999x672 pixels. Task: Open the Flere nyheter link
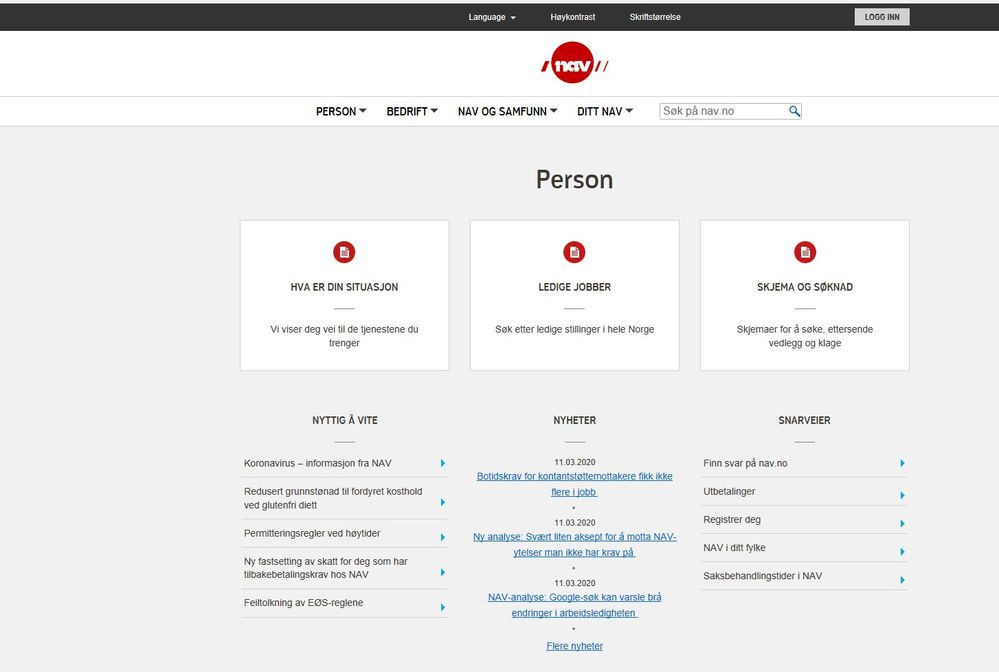574,646
